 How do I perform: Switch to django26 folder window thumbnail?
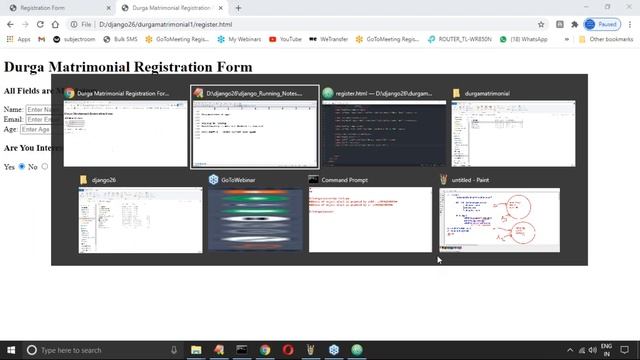(x=140, y=214)
